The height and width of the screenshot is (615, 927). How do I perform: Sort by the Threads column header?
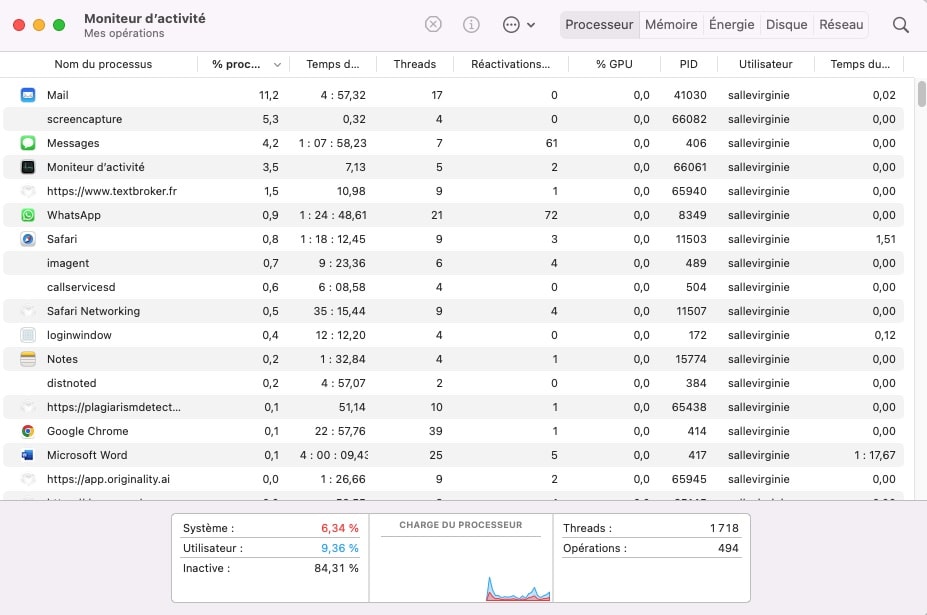(x=414, y=64)
